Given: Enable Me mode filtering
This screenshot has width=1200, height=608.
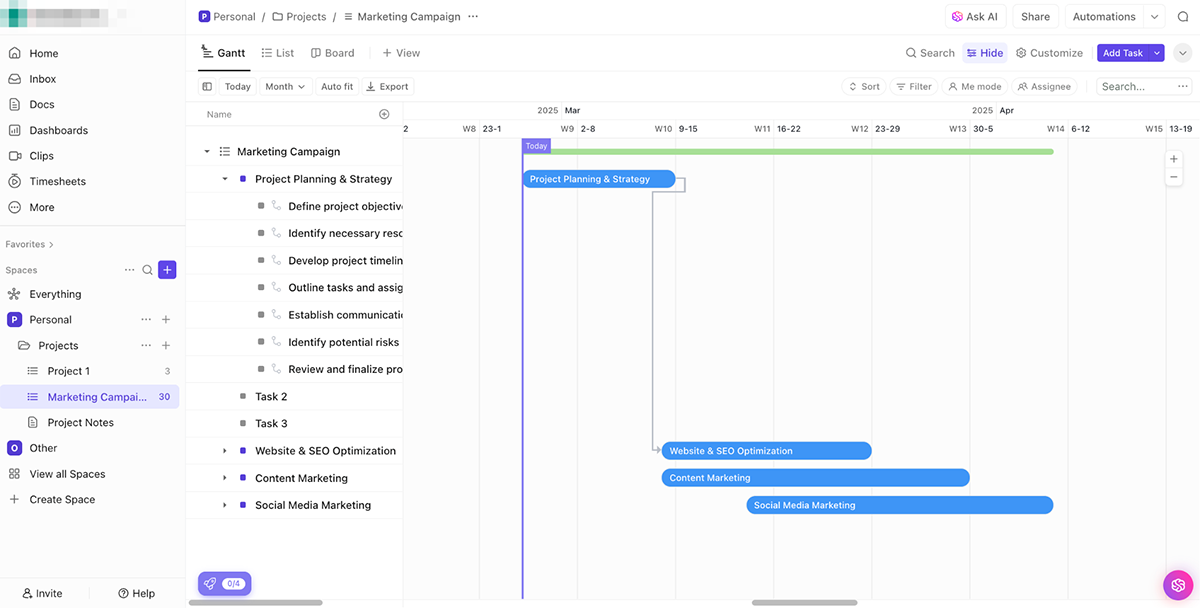Looking at the screenshot, I should [974, 86].
